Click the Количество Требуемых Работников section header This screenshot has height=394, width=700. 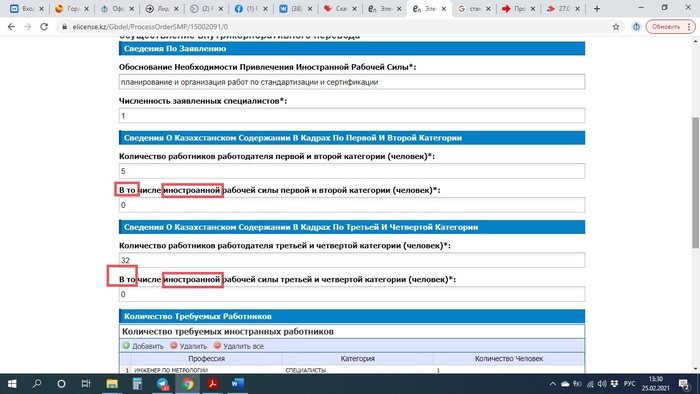tap(352, 316)
